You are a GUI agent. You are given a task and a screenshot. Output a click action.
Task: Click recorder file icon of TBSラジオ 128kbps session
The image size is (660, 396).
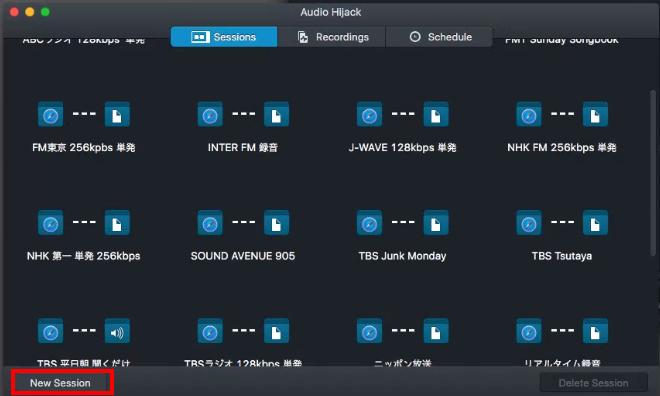pyautogui.click(x=277, y=332)
